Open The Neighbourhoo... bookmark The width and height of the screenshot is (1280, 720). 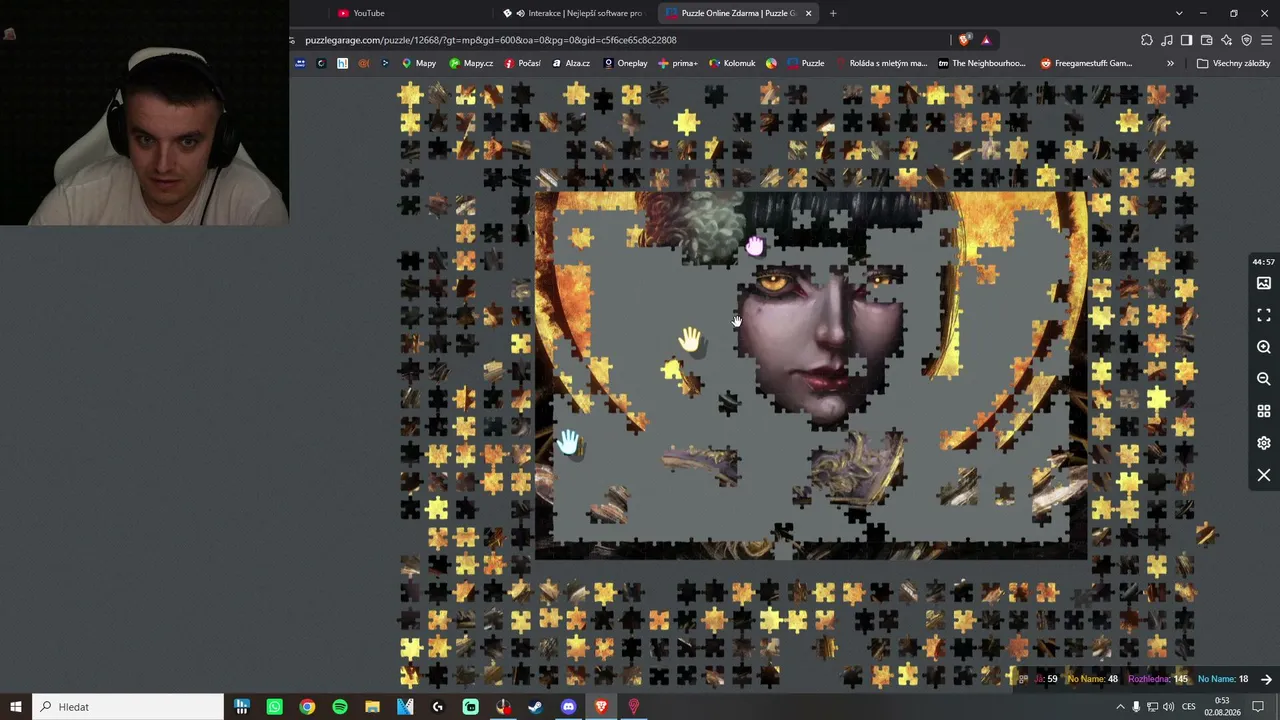click(x=982, y=63)
